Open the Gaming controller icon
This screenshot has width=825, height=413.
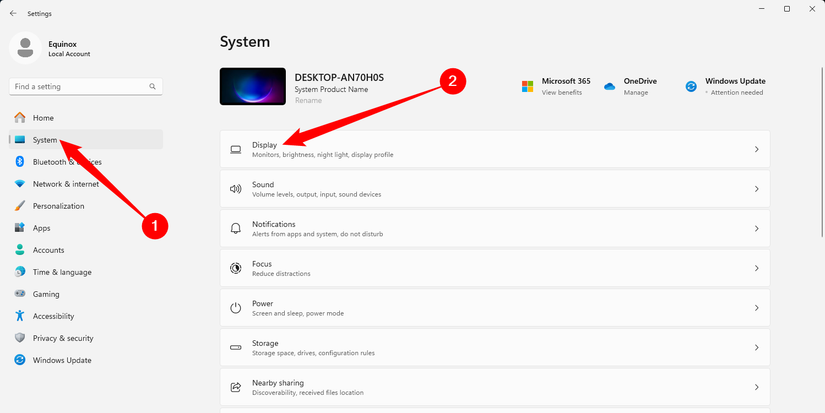pos(20,294)
